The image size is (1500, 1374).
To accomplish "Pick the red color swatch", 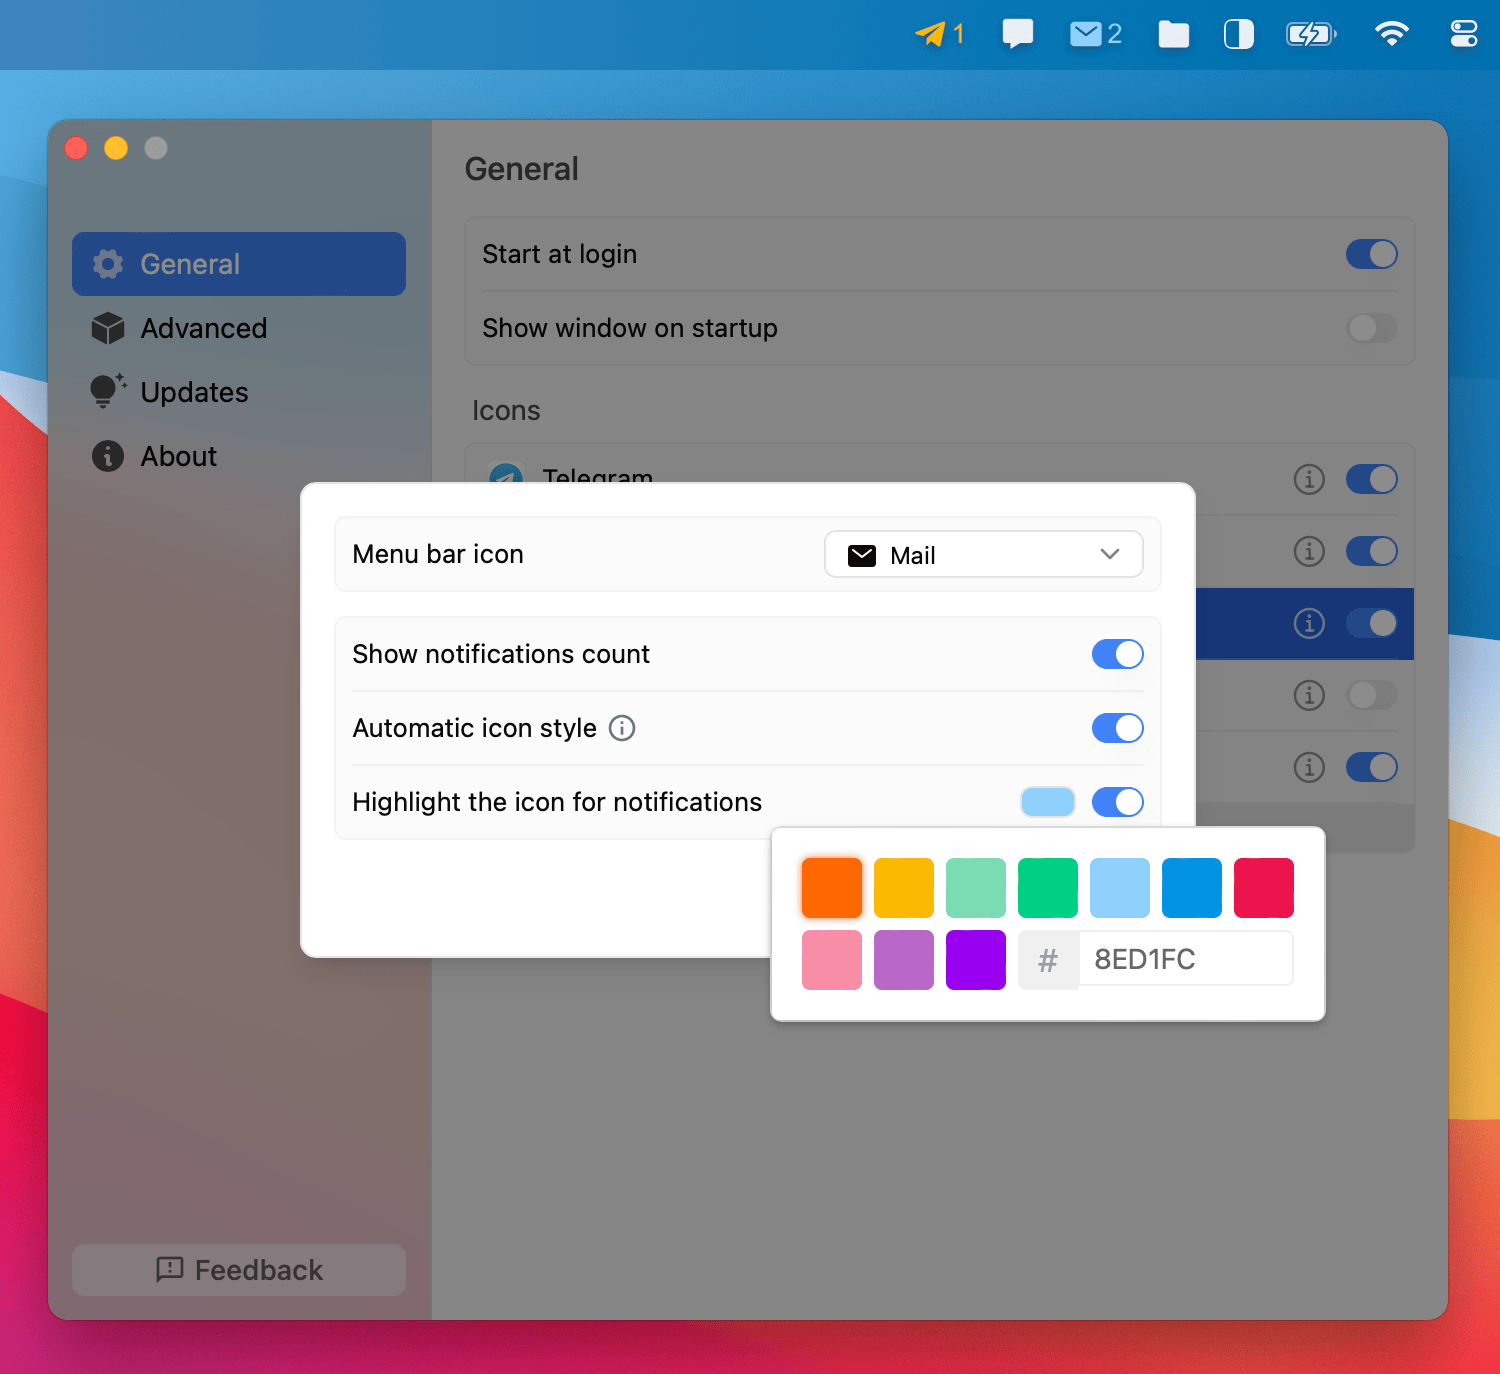I will click(x=1264, y=888).
